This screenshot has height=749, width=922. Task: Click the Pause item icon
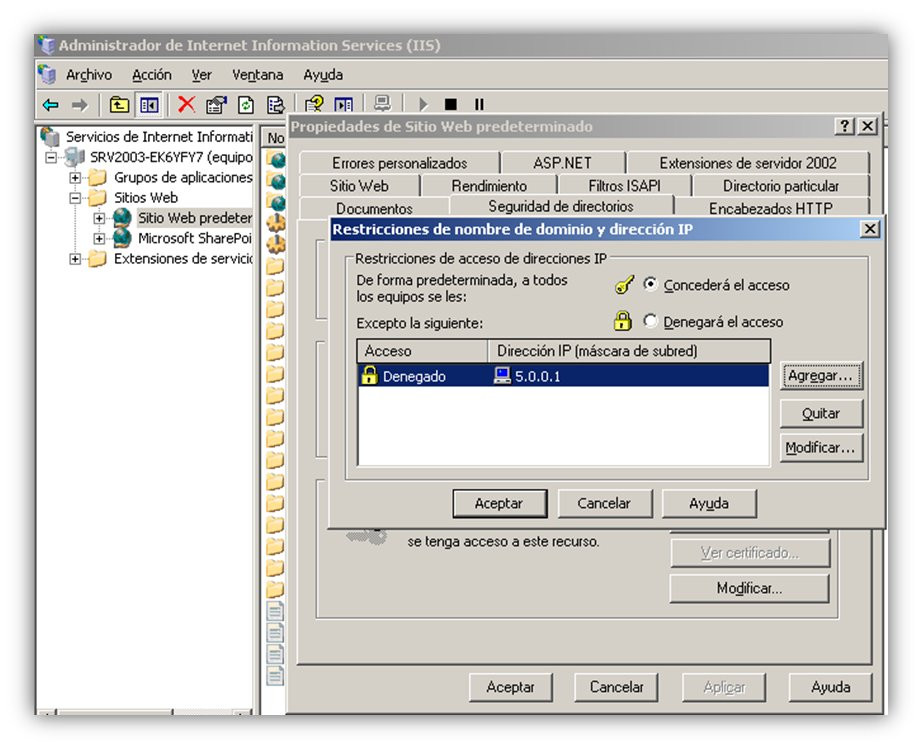pyautogui.click(x=479, y=105)
